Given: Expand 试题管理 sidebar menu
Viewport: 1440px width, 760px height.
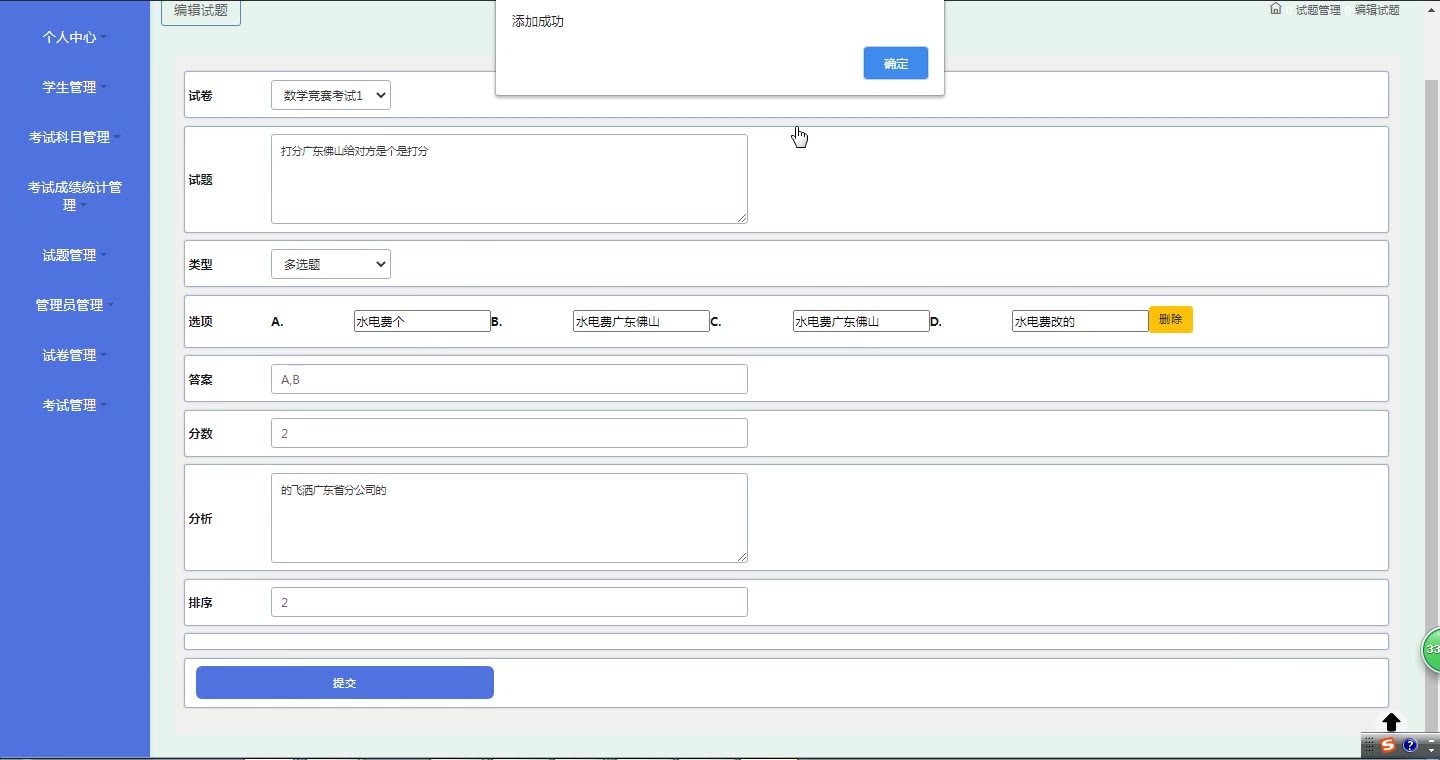Looking at the screenshot, I should click(x=74, y=255).
